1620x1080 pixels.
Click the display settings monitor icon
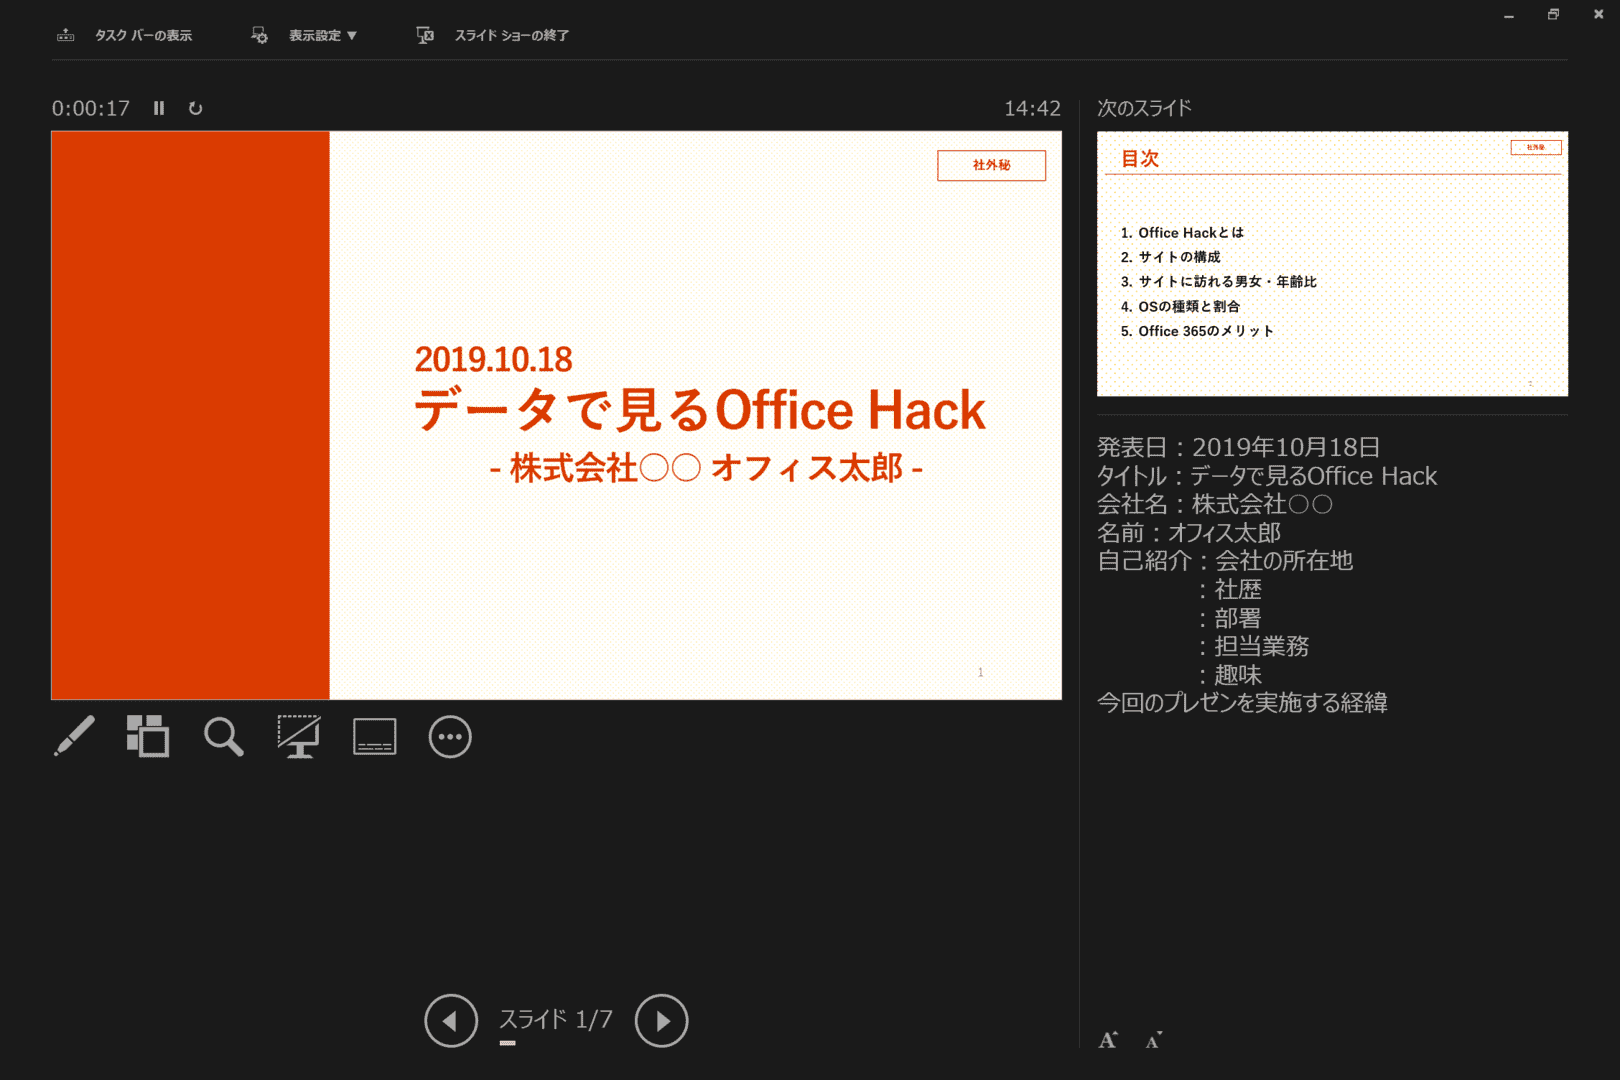[x=259, y=35]
